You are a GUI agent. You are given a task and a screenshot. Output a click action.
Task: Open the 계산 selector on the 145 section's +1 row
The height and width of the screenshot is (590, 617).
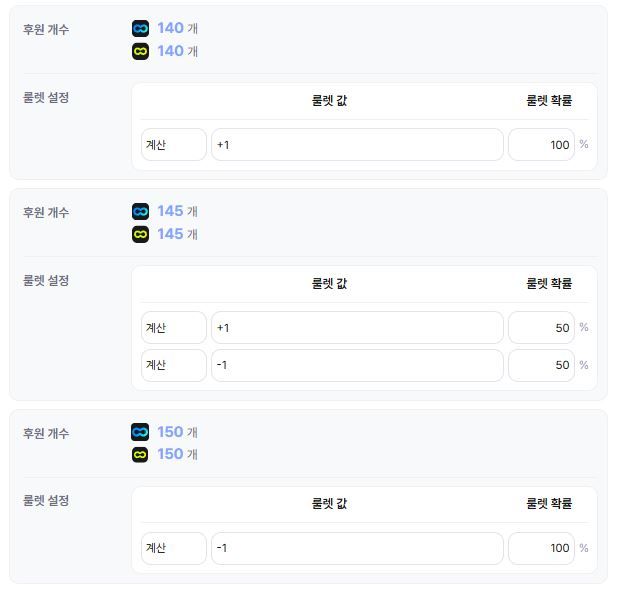coord(173,328)
